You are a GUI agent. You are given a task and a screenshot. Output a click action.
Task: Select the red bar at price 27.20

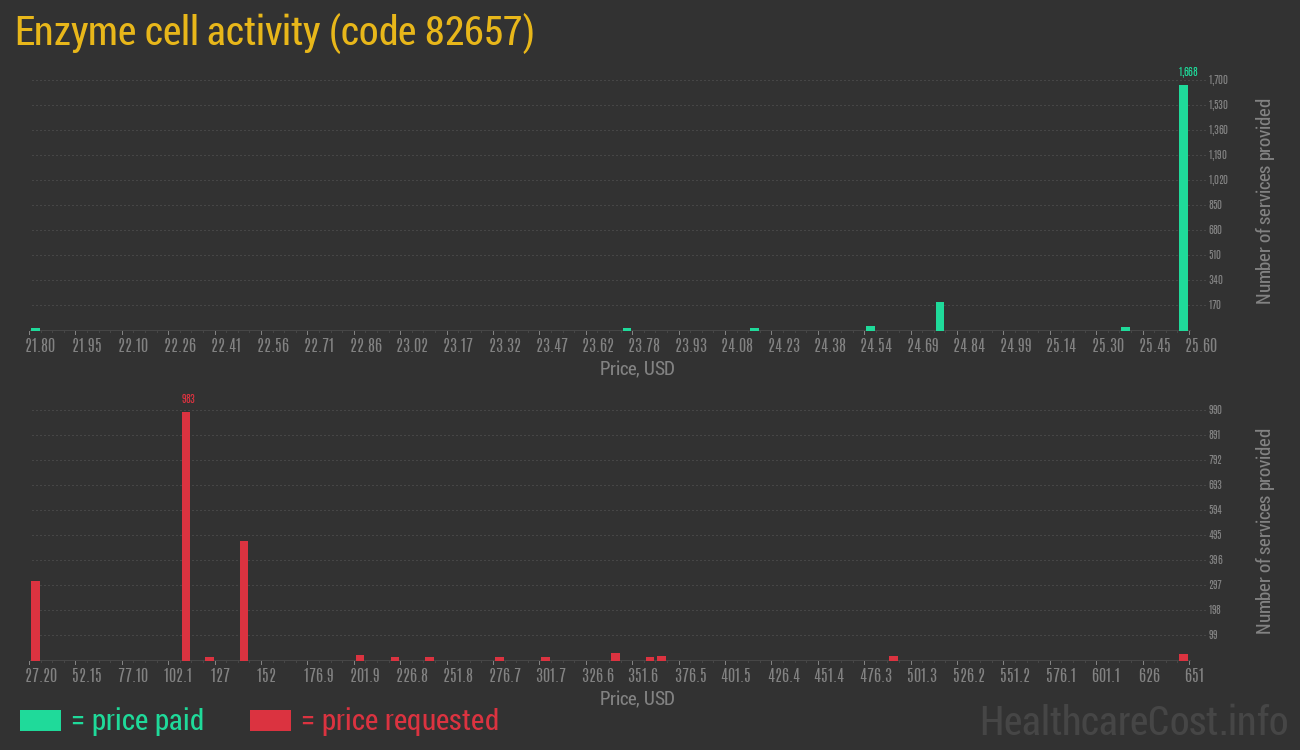coord(35,620)
